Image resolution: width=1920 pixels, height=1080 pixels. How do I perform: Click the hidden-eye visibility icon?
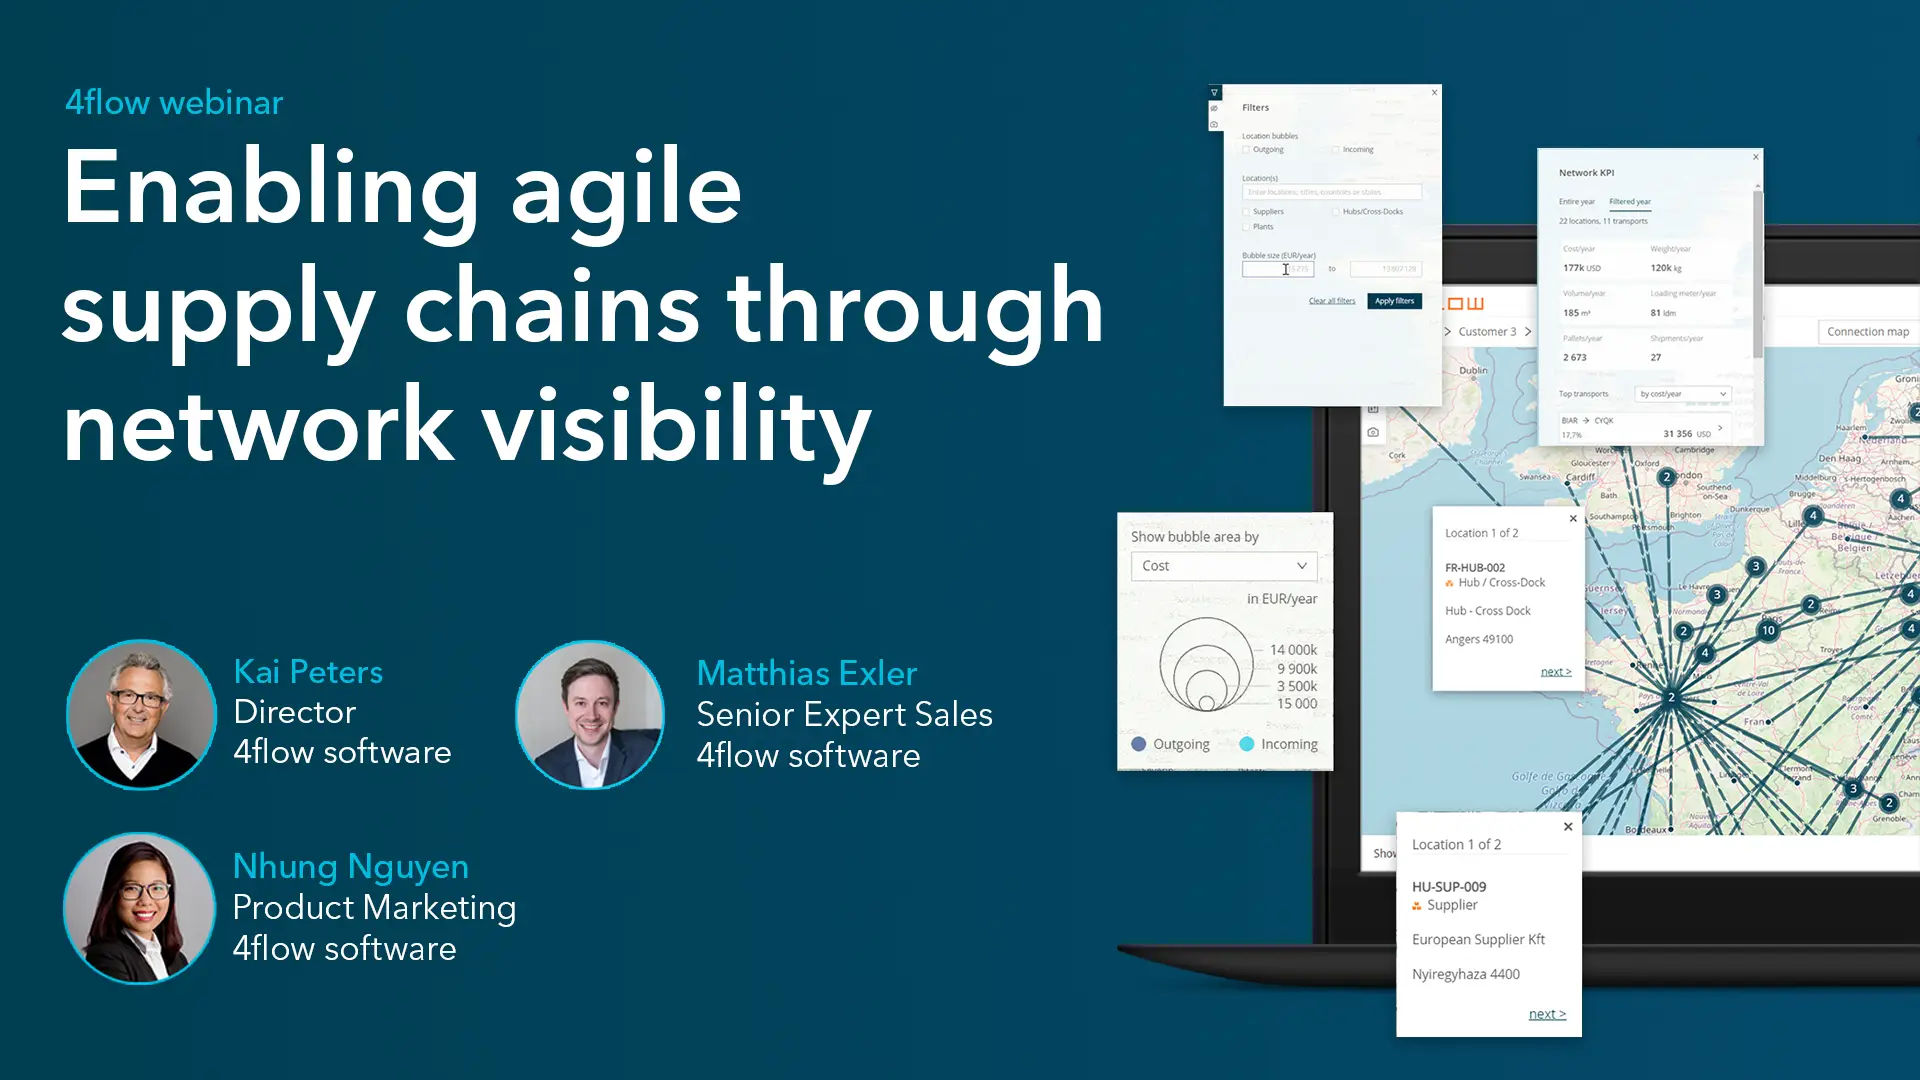tap(1214, 109)
